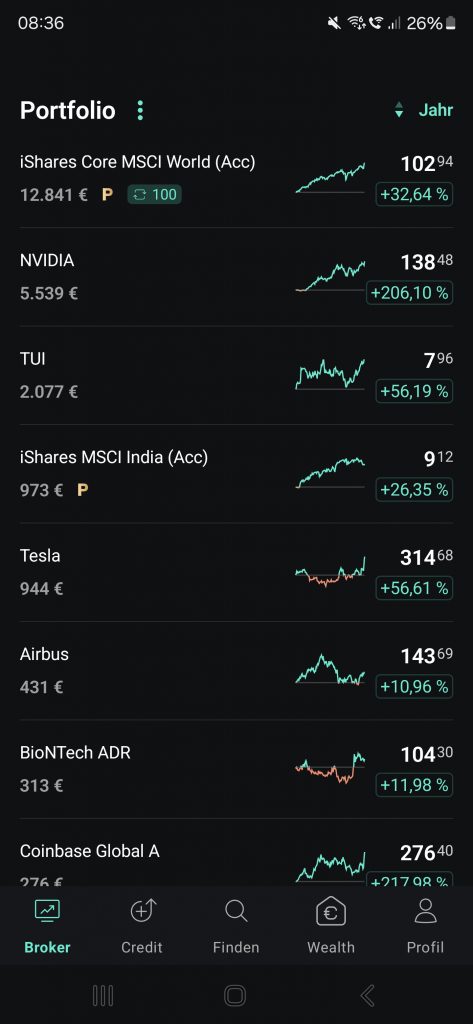Viewport: 473px width, 1024px height.
Task: Open the Airbus position details
Action: coord(236,671)
